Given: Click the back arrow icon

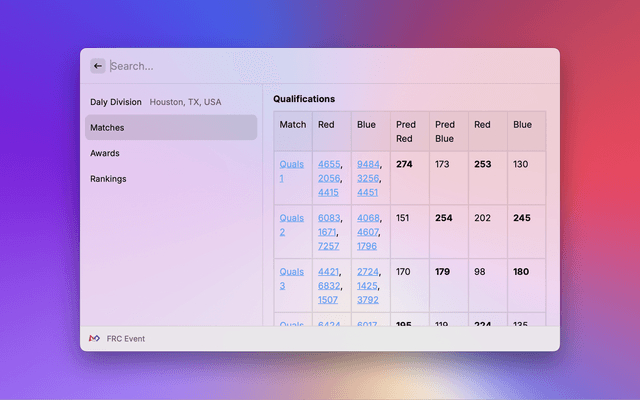Looking at the screenshot, I should (x=97, y=66).
